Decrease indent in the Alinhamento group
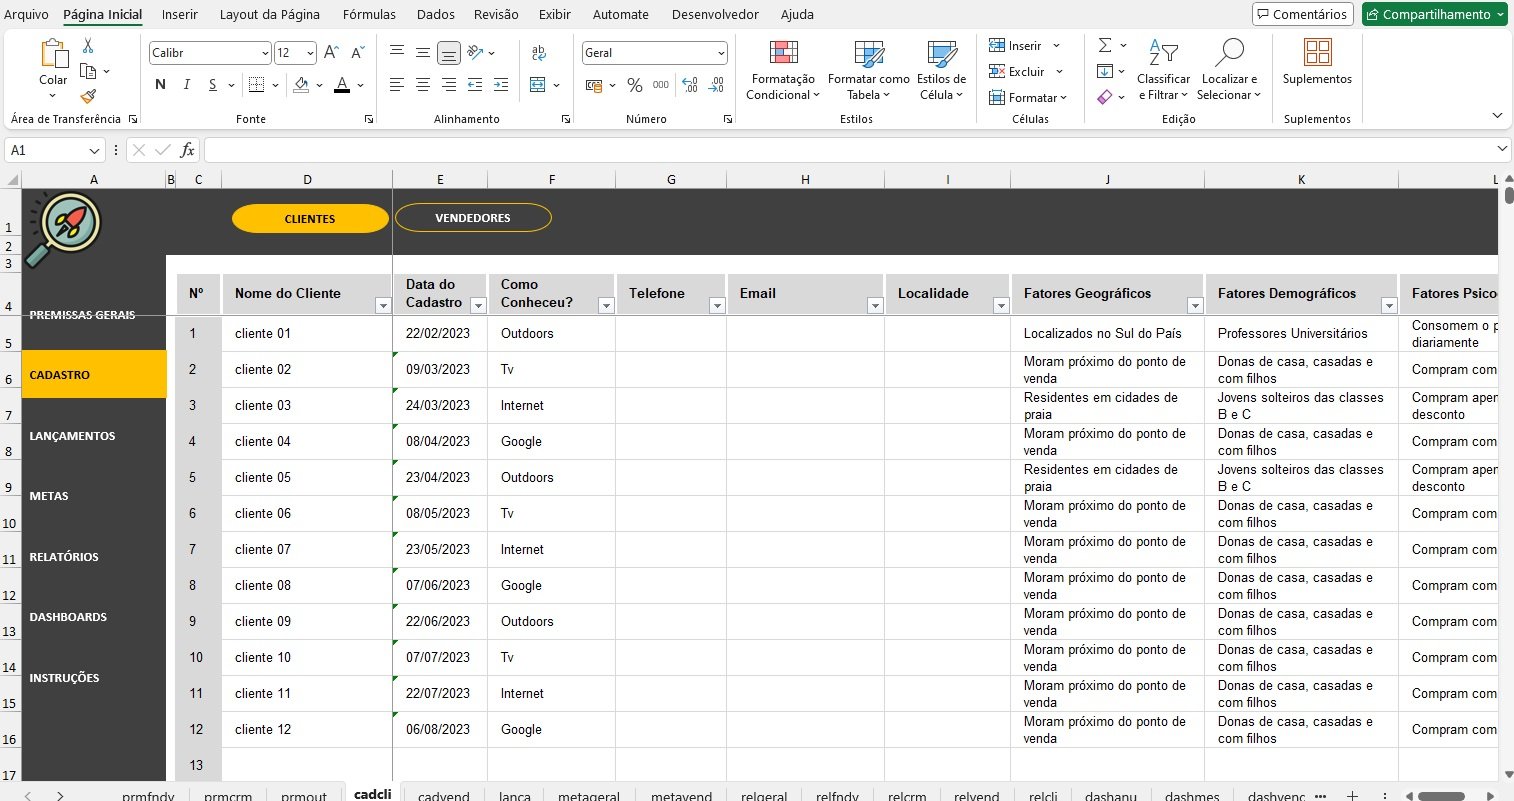The height and width of the screenshot is (801, 1514). click(475, 85)
